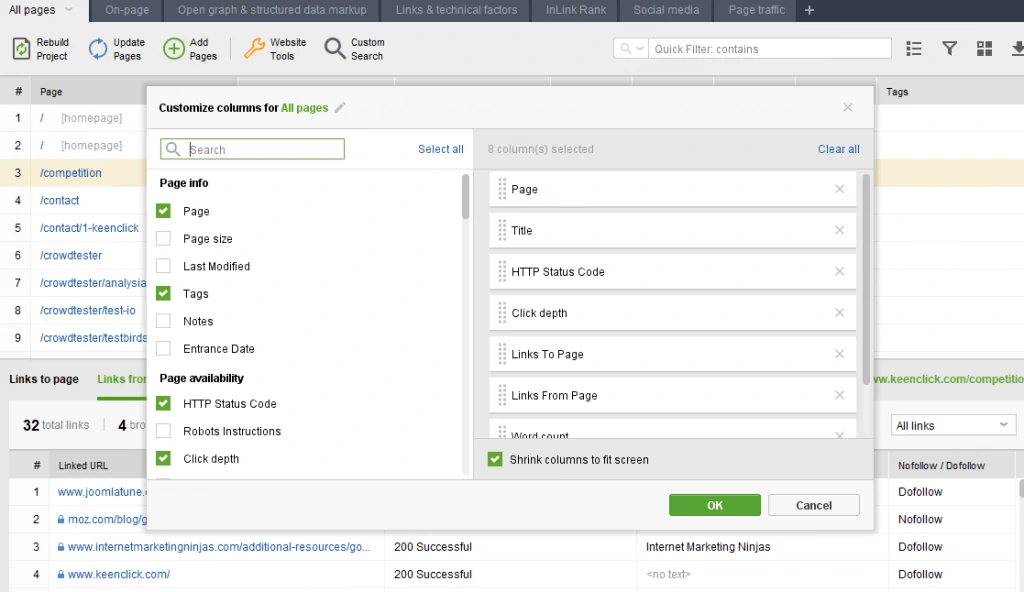Check the Robots Instructions checkbox

[x=163, y=431]
